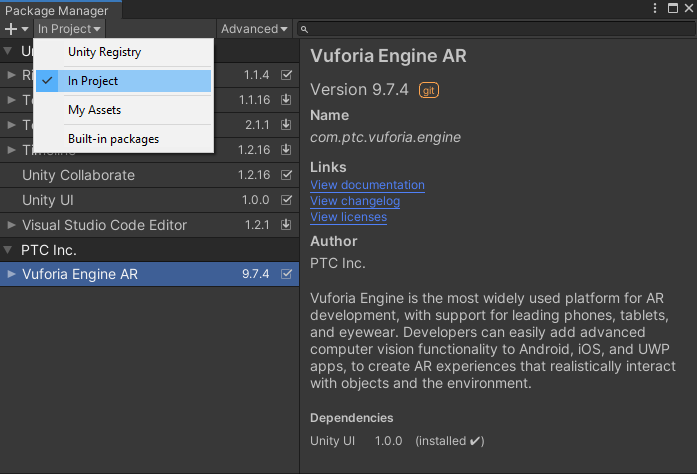Click the installed checkmark on Vuforia Engine AR
The width and height of the screenshot is (697, 474).
(x=287, y=274)
